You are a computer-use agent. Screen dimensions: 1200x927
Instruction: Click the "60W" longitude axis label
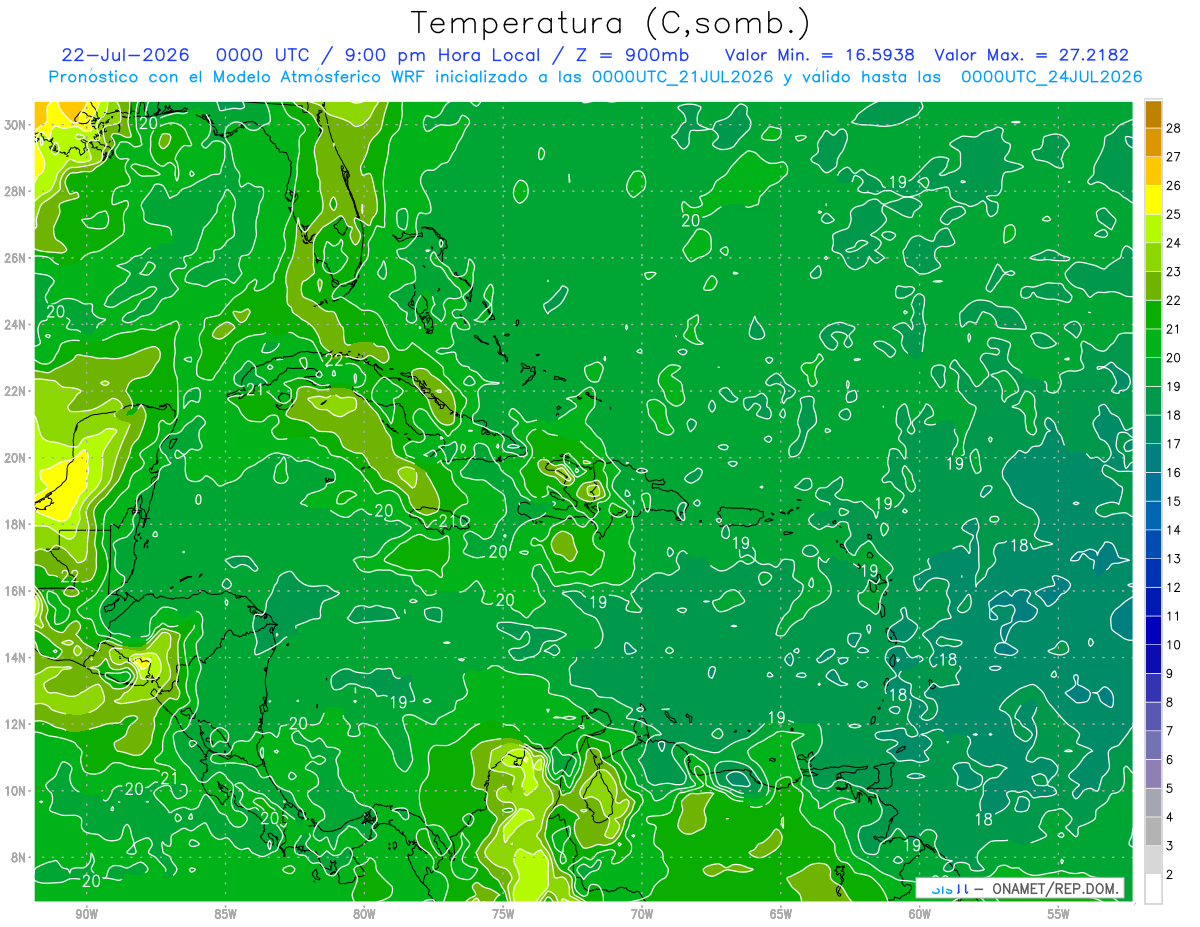pyautogui.click(x=920, y=914)
